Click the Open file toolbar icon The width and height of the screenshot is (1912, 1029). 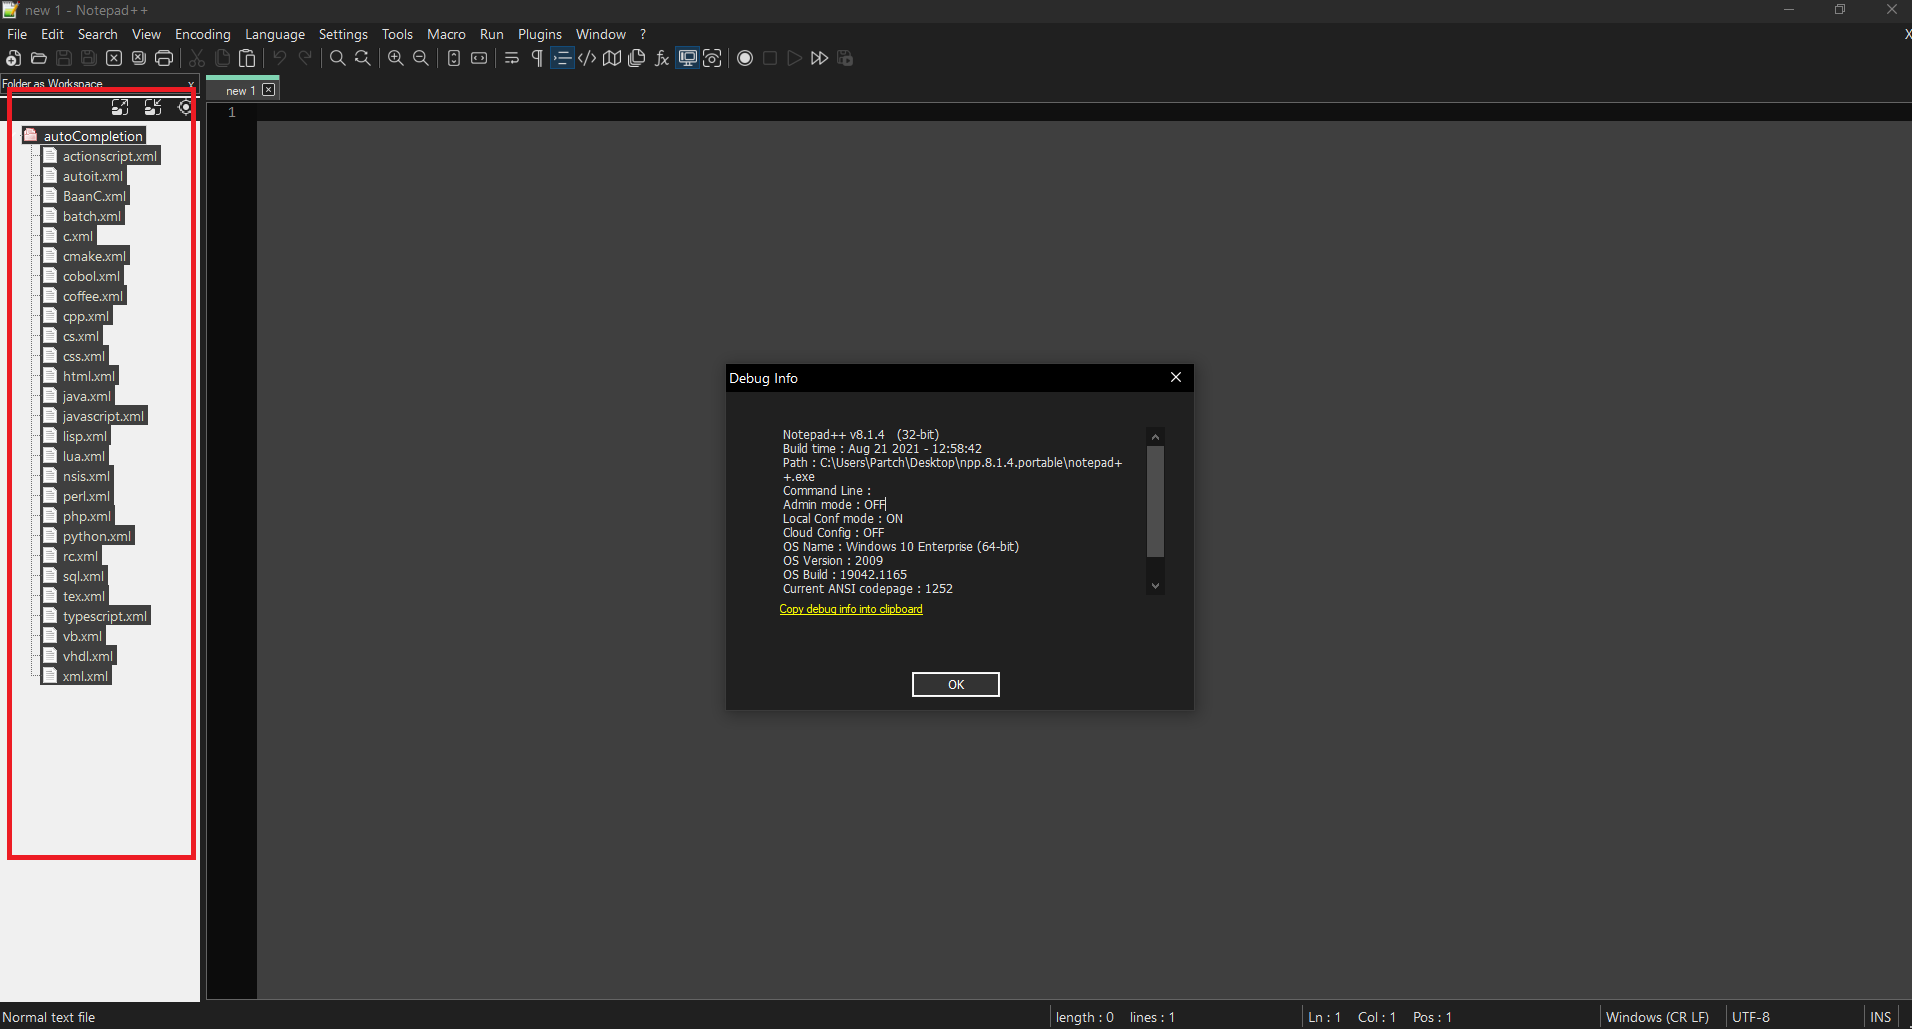39,58
